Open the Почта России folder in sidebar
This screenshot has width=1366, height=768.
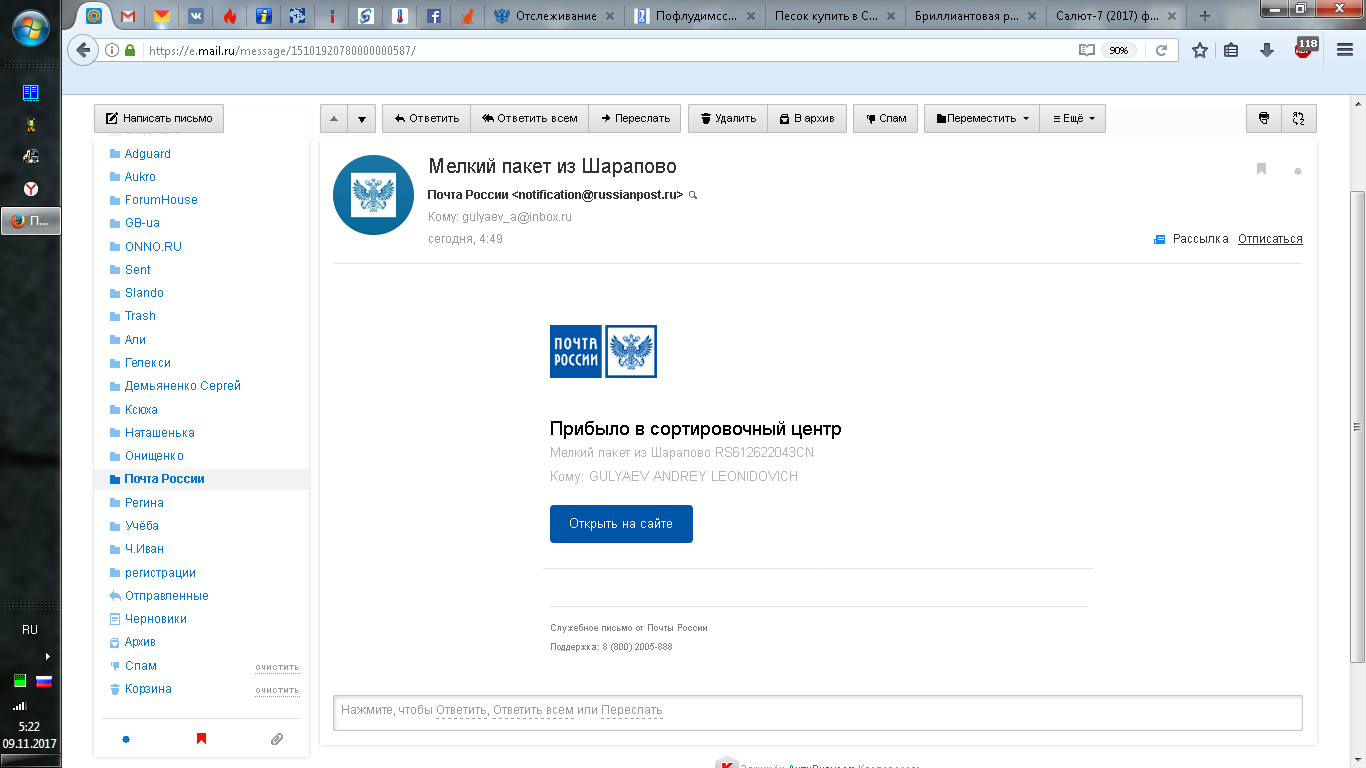(x=164, y=479)
